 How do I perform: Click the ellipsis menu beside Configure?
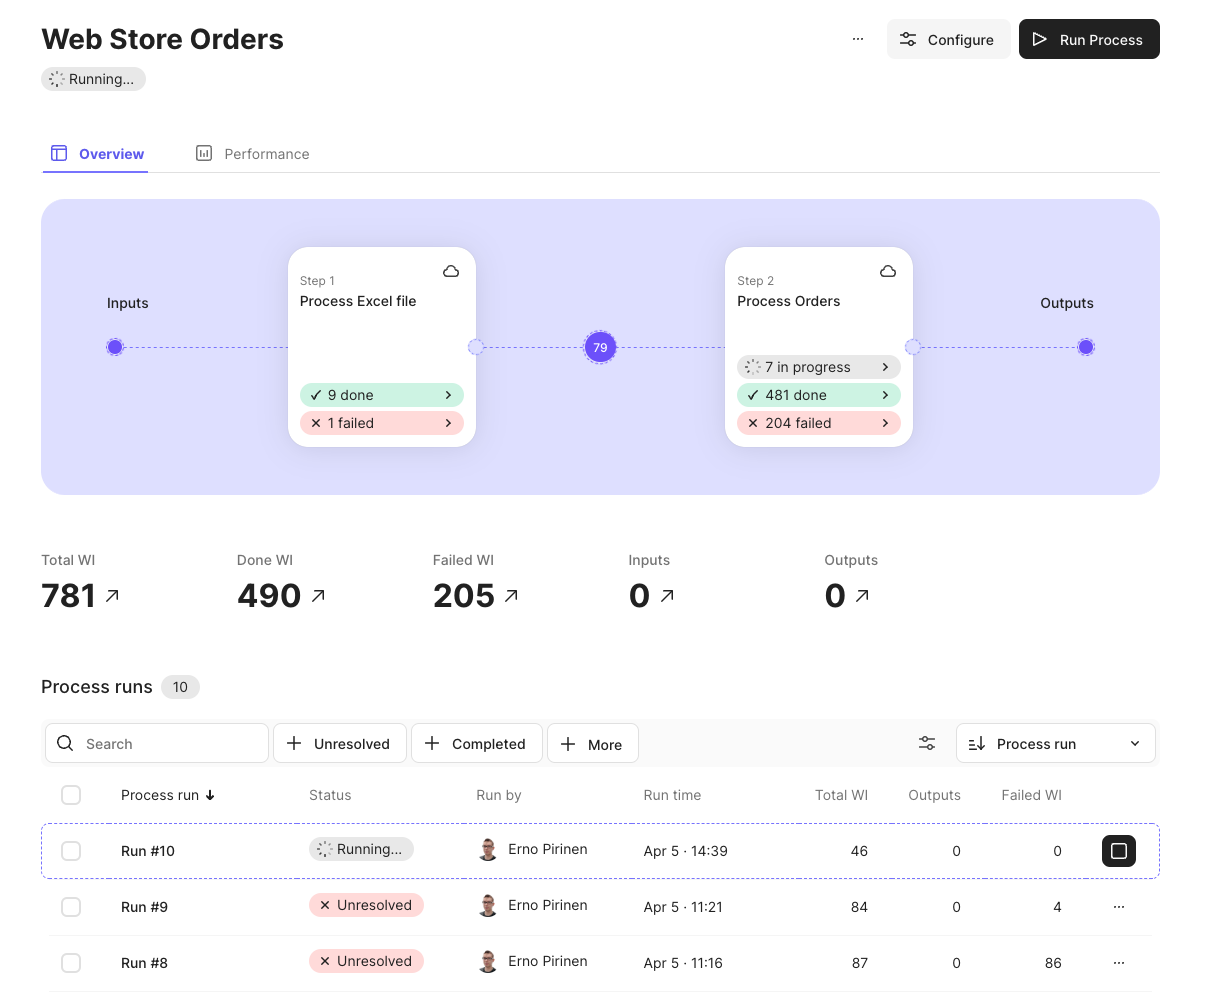coord(858,39)
